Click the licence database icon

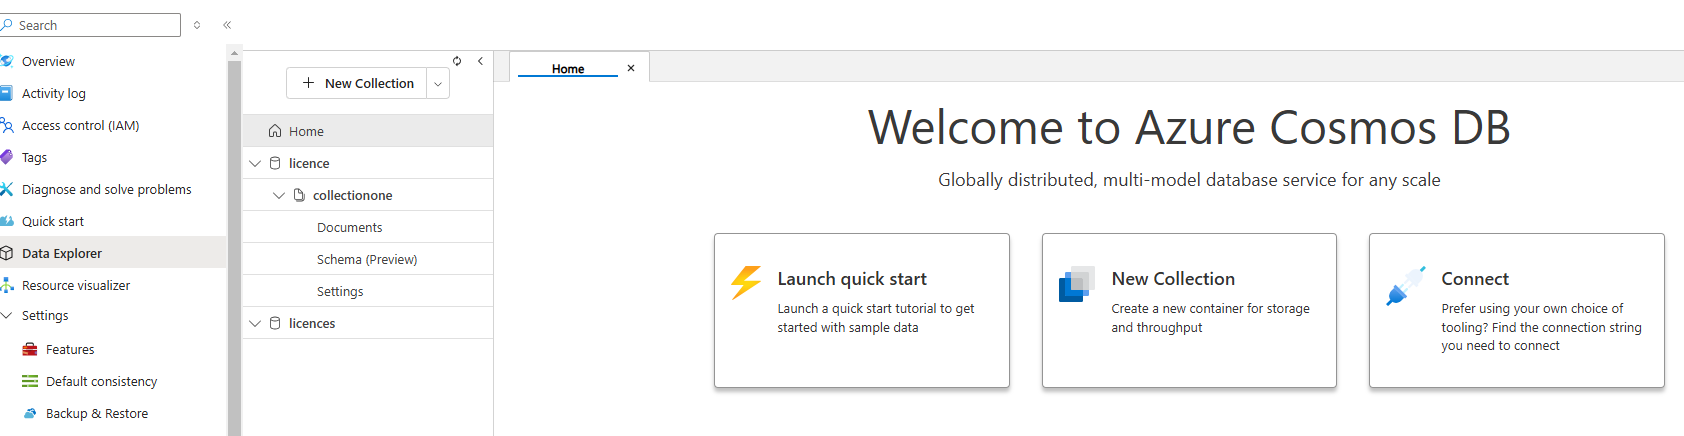[x=275, y=163]
